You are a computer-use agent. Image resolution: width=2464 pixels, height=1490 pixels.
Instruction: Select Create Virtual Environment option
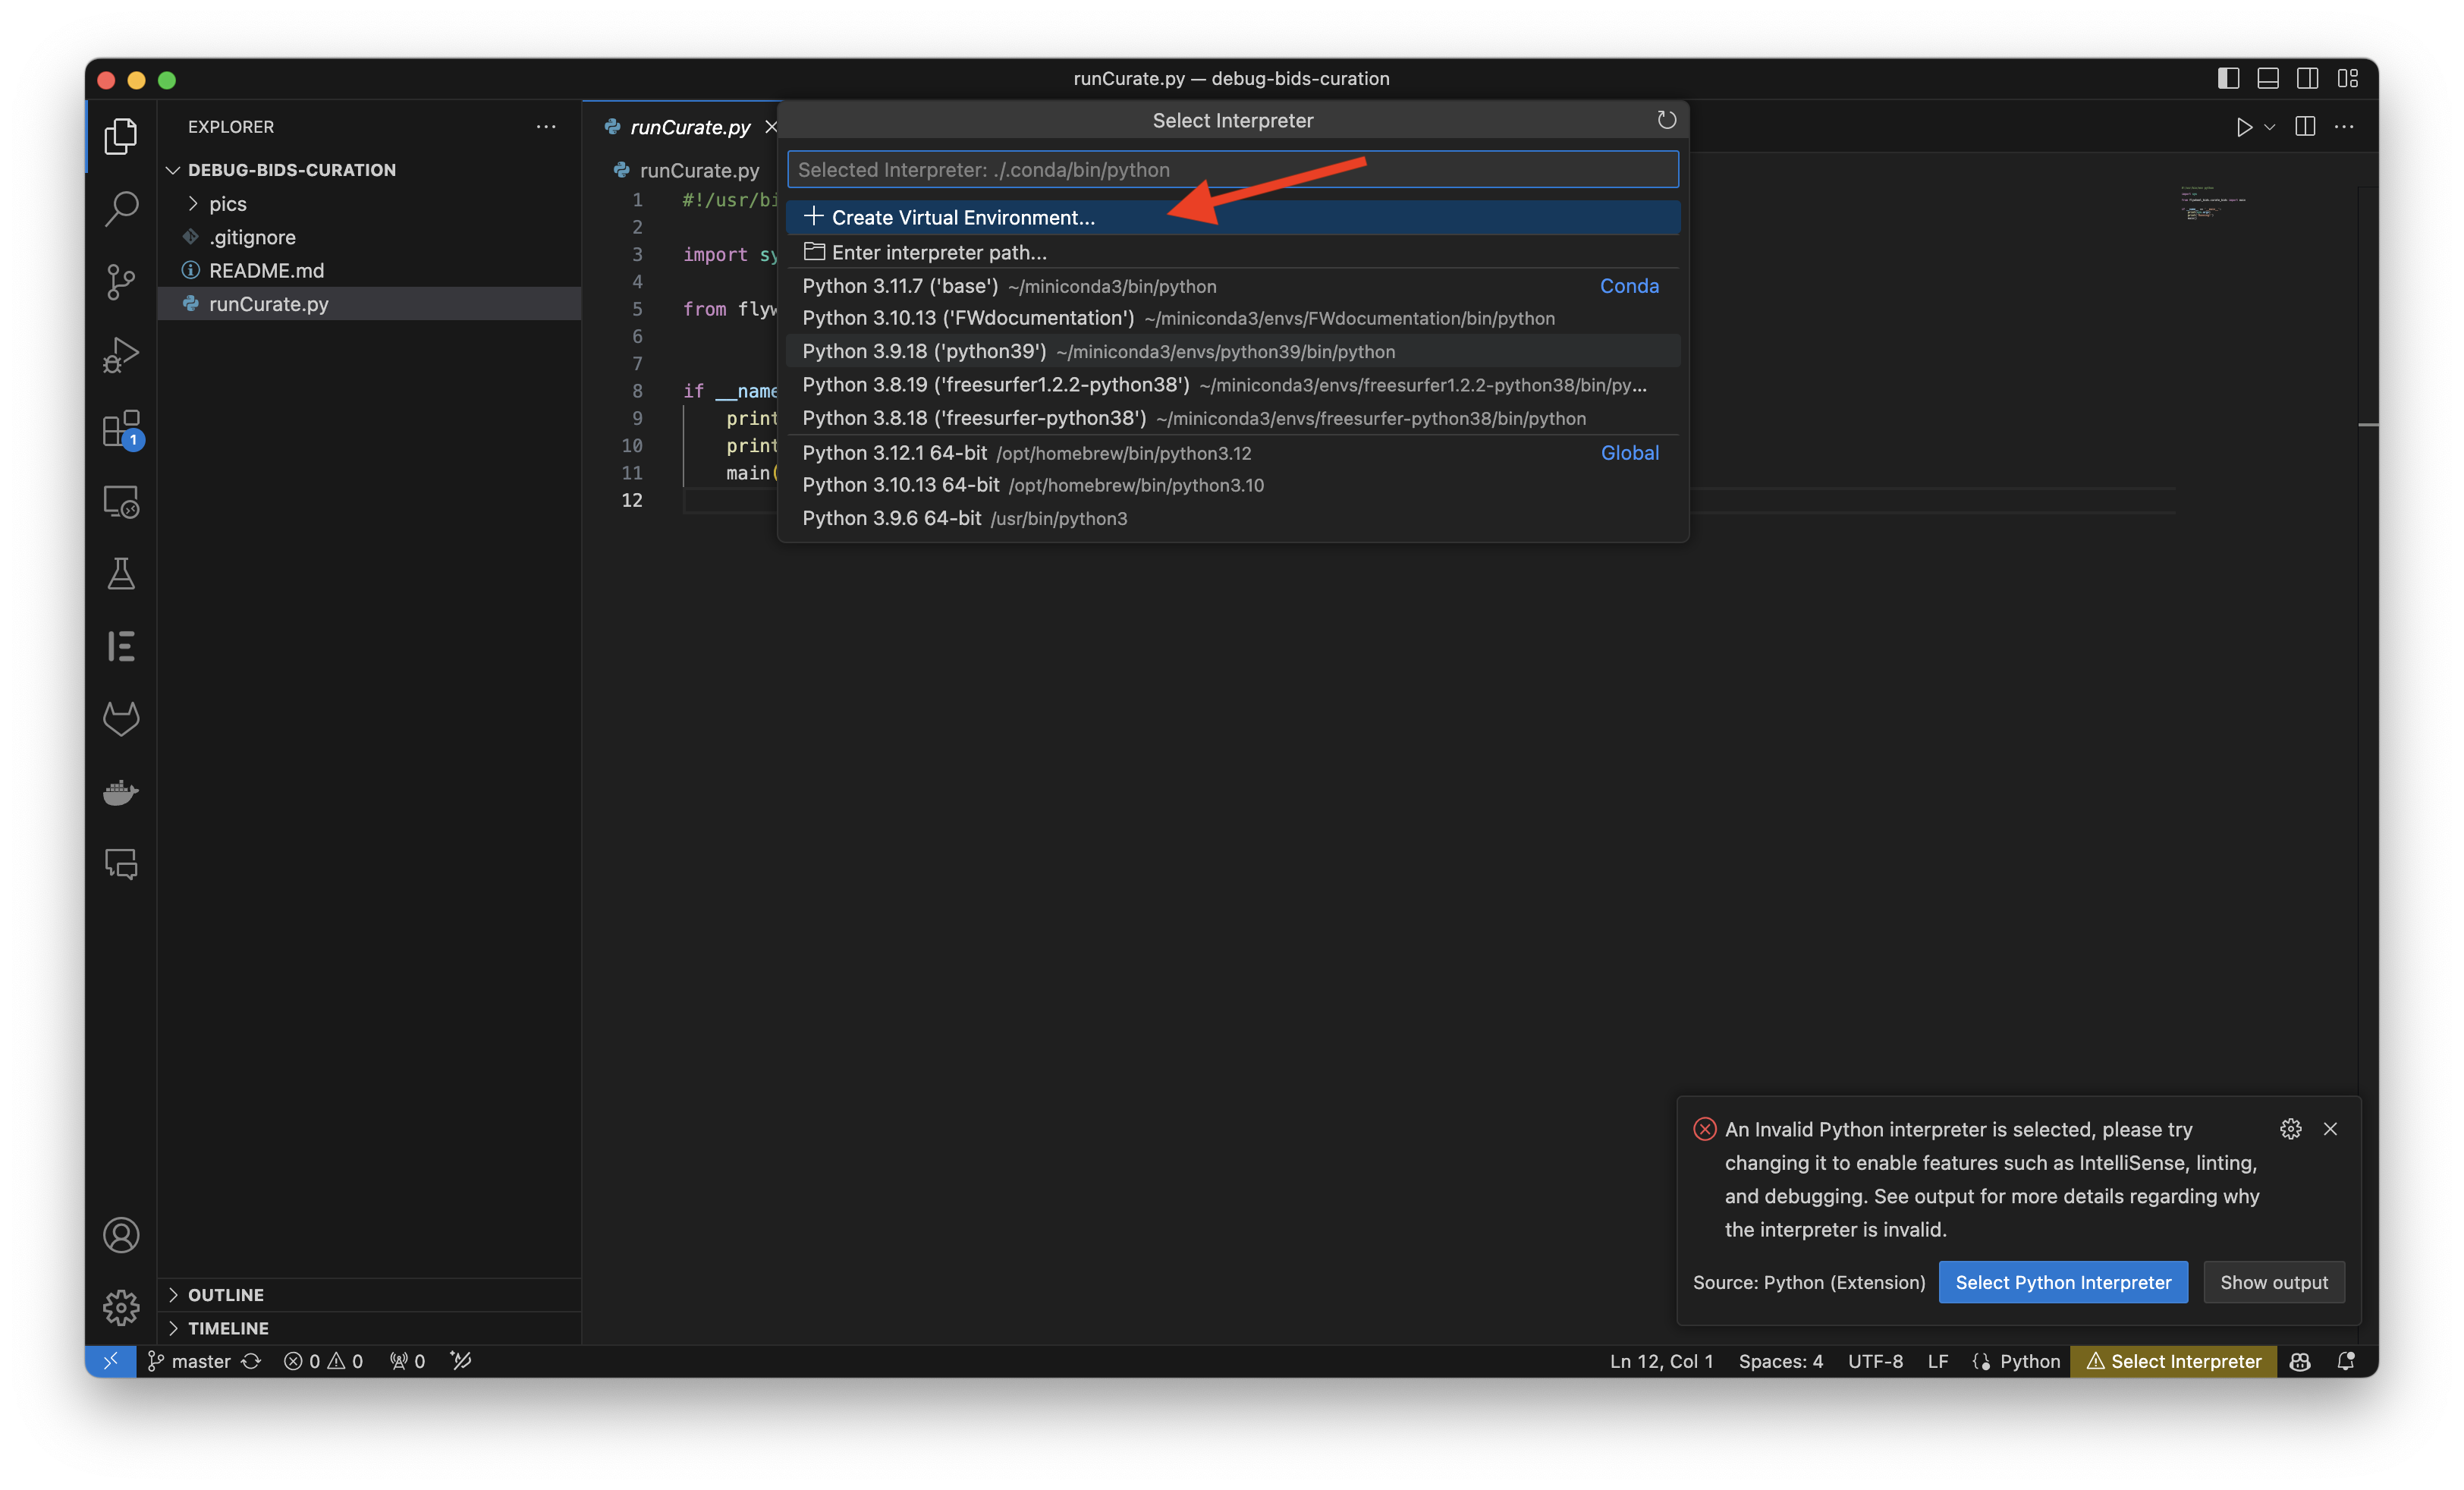1233,217
